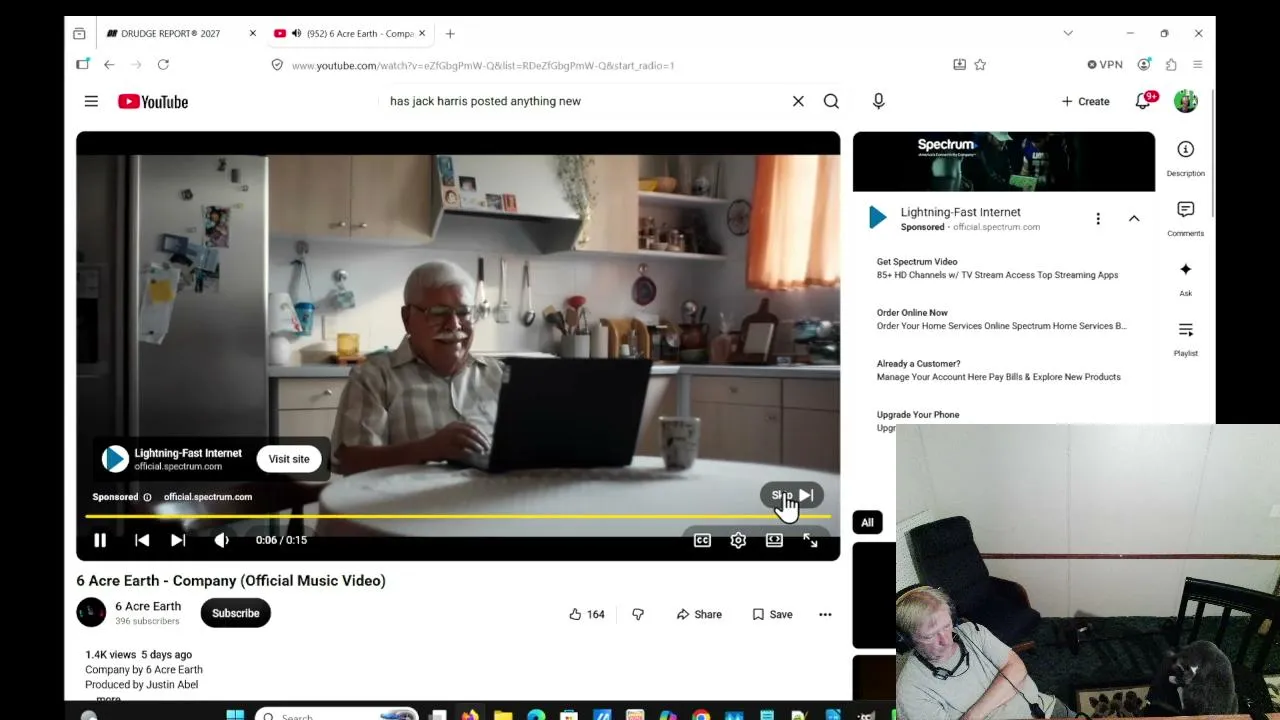This screenshot has height=720, width=1280.
Task: Open the 6 Acre Earth channel avatar
Action: (x=91, y=612)
